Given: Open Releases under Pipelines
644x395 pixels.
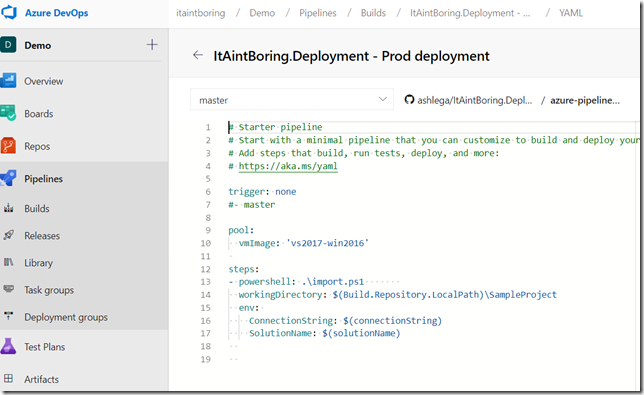Looking at the screenshot, I should tap(42, 236).
